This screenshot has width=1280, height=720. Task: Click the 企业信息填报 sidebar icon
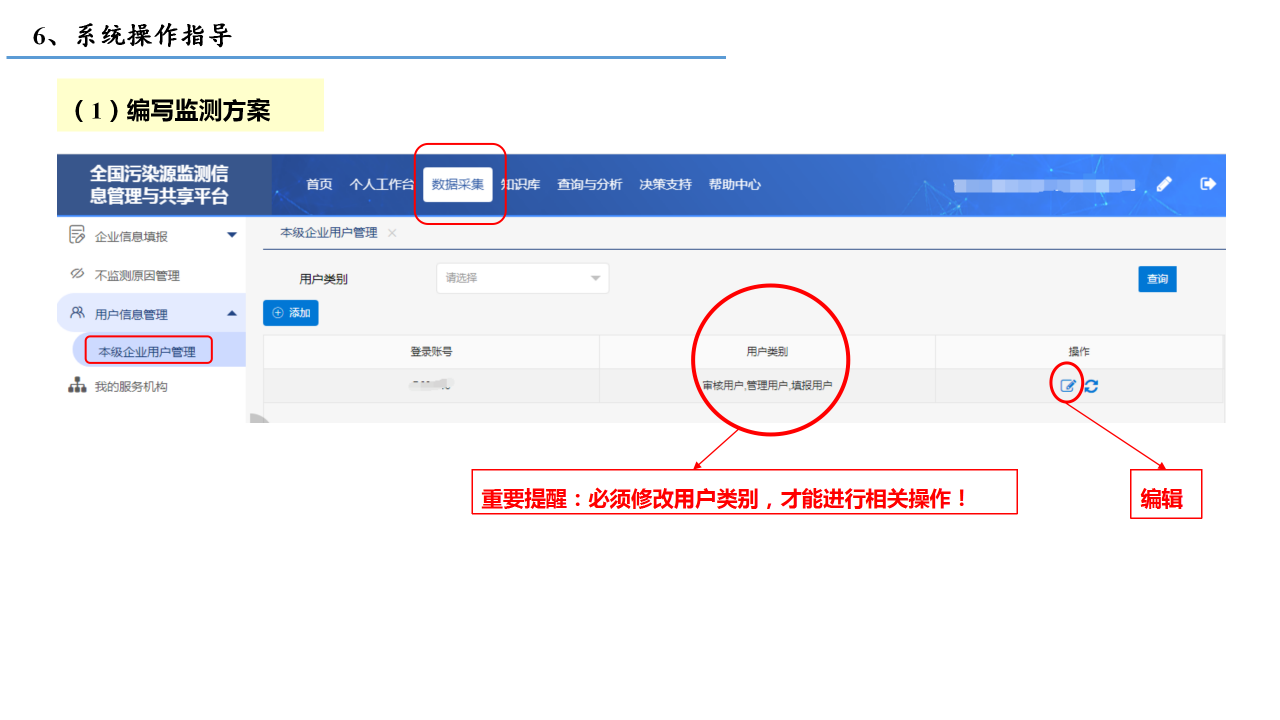pos(77,235)
